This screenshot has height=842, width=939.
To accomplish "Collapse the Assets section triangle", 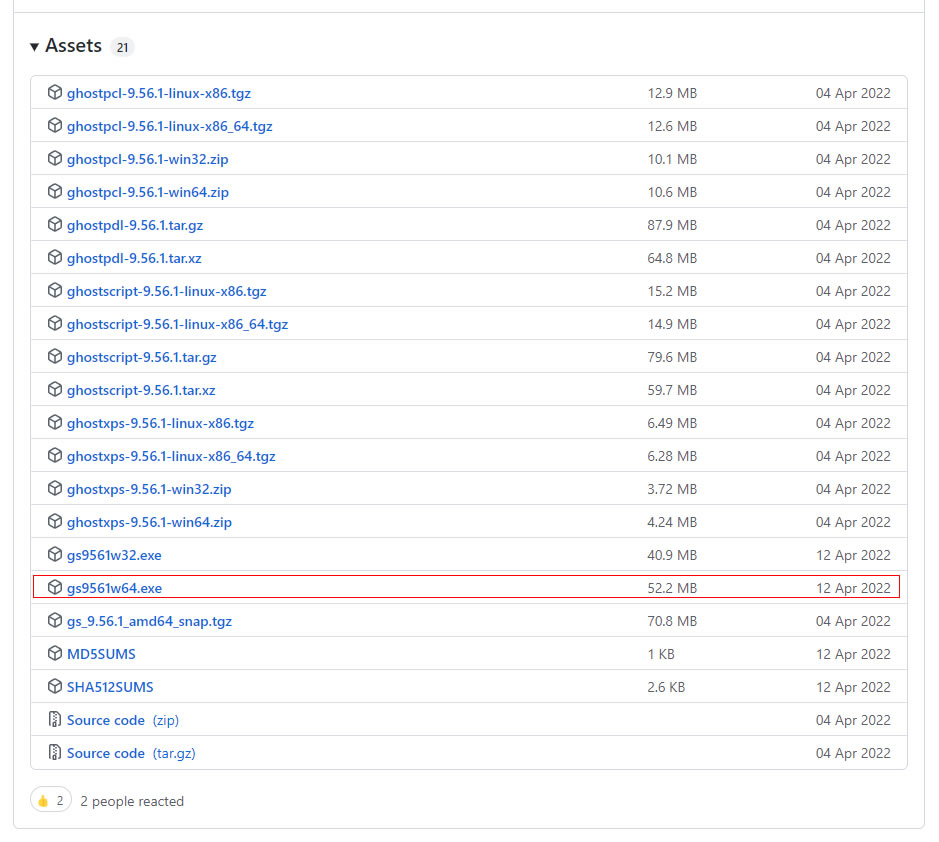I will pos(35,47).
